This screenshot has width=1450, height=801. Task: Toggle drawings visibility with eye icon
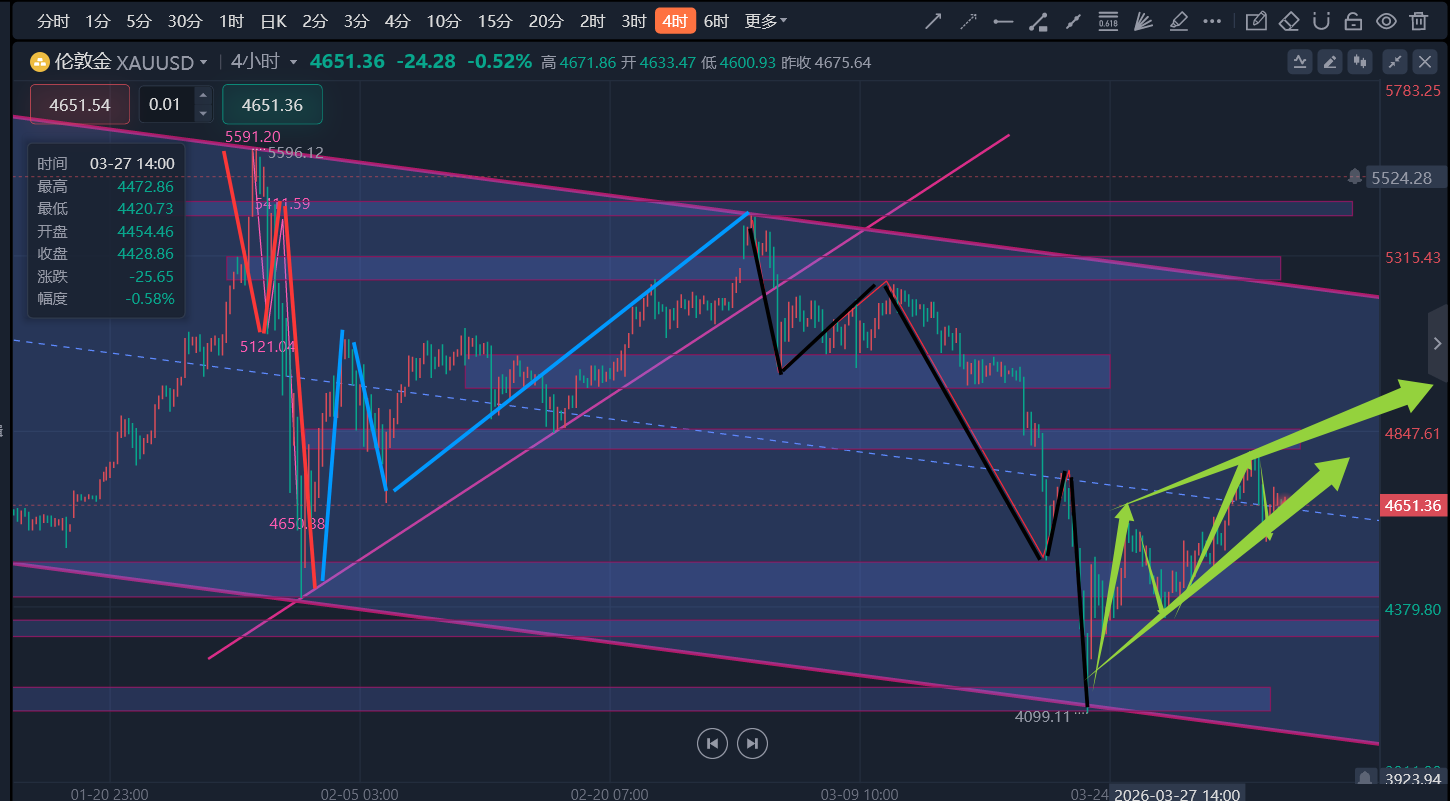pos(1386,21)
